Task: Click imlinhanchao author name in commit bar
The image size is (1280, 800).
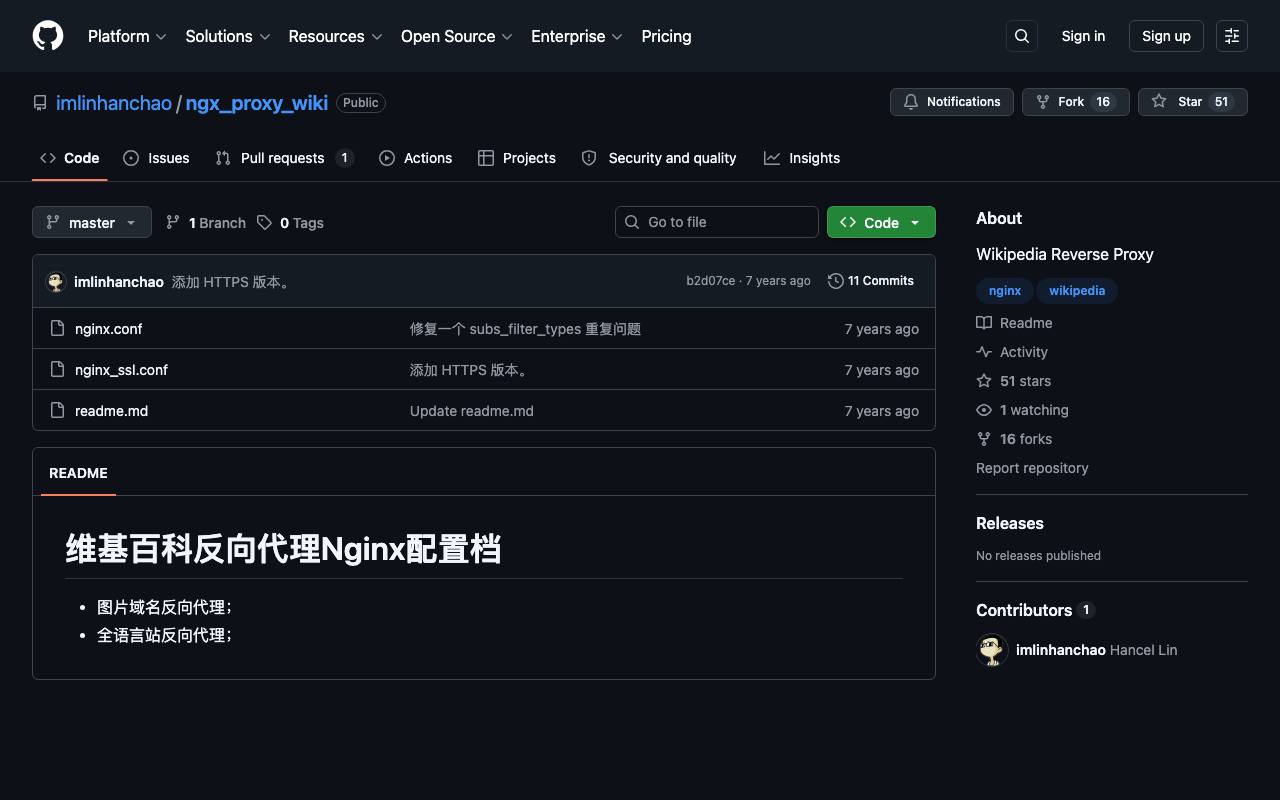Action: click(119, 282)
